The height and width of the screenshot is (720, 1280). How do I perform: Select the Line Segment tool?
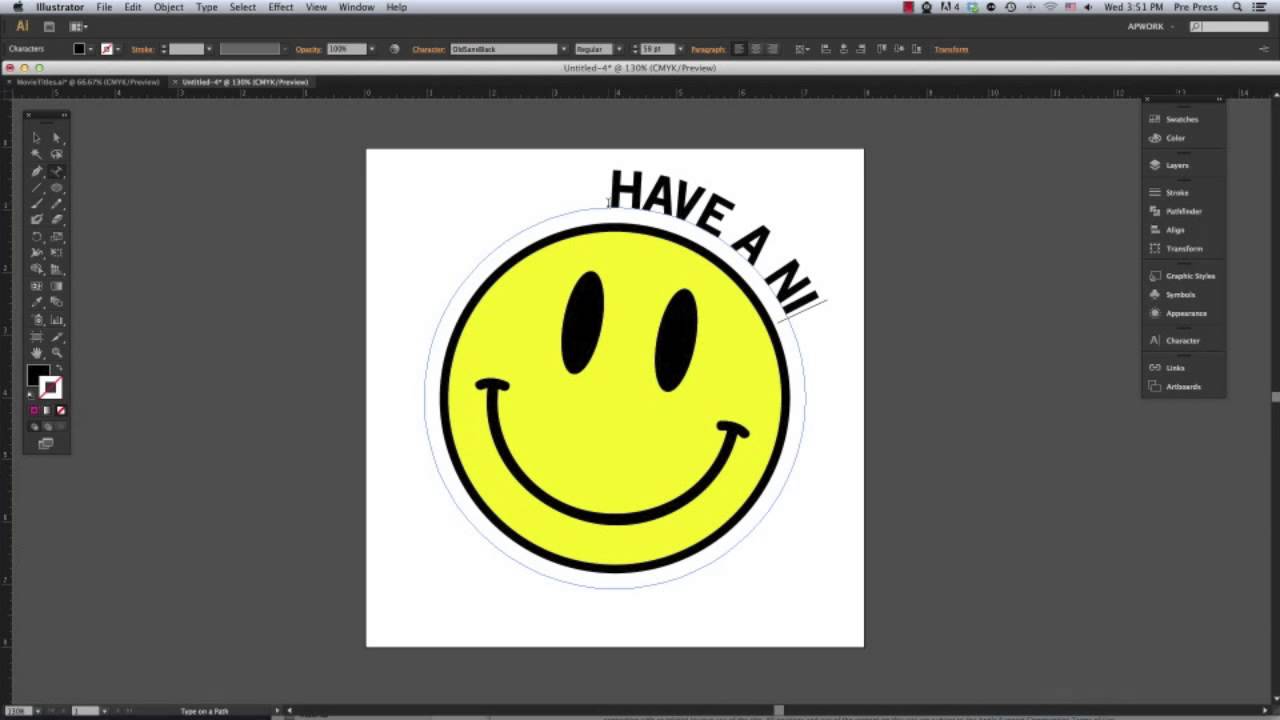(x=36, y=187)
